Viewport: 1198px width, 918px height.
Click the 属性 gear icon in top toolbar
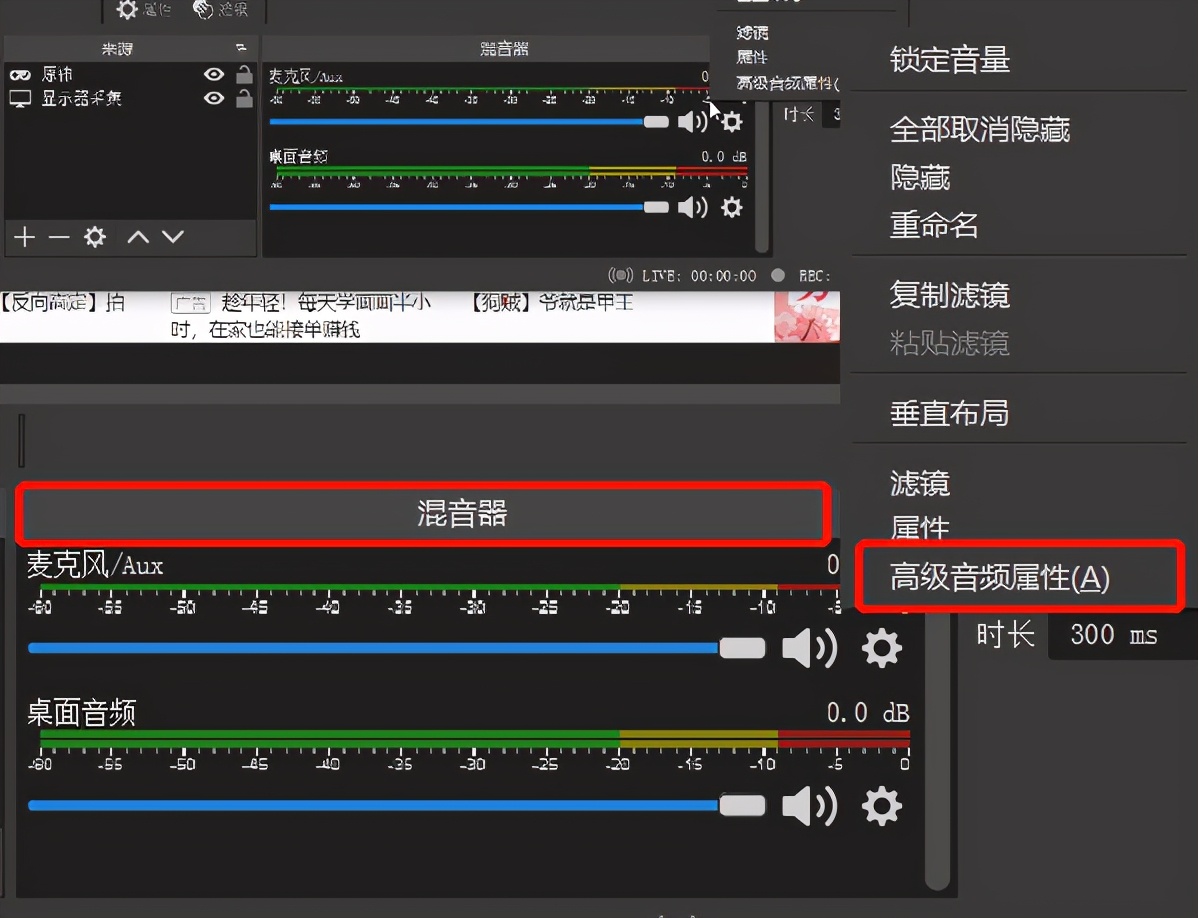[128, 9]
